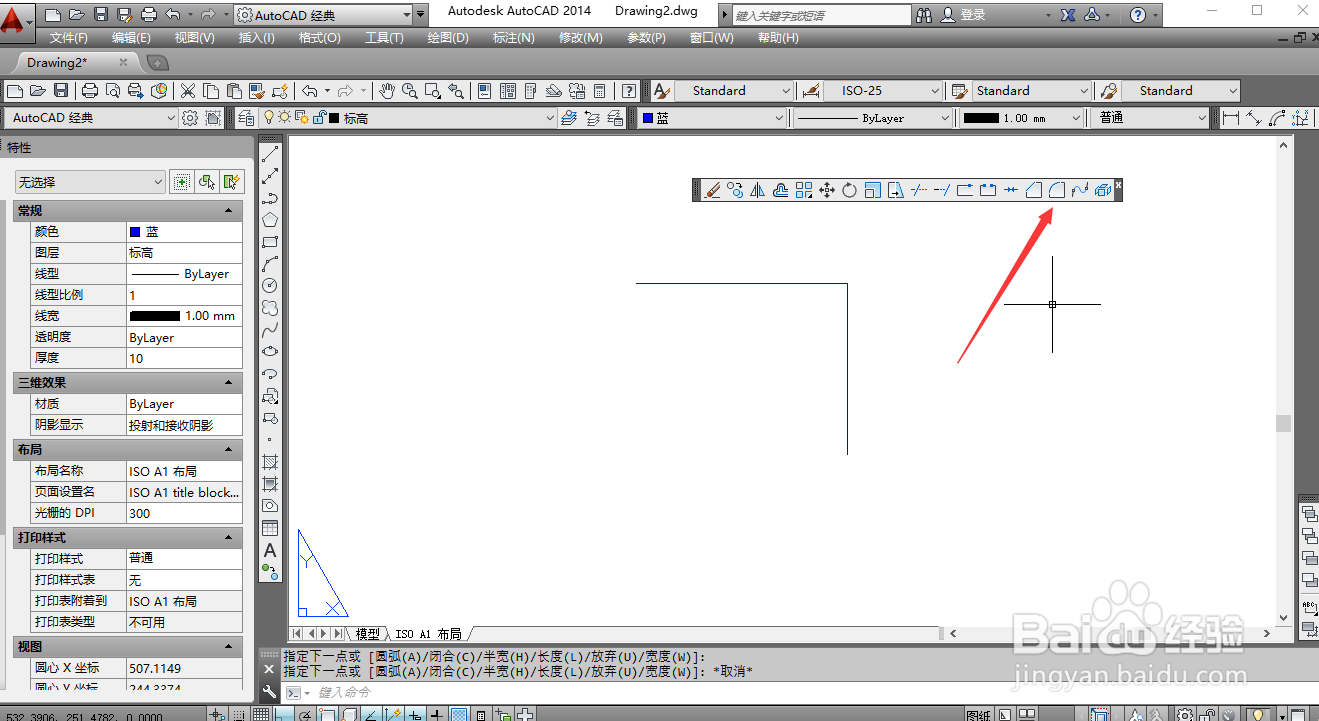
Task: Select the Copy objects tool in the Modify toolbar
Action: [x=735, y=190]
